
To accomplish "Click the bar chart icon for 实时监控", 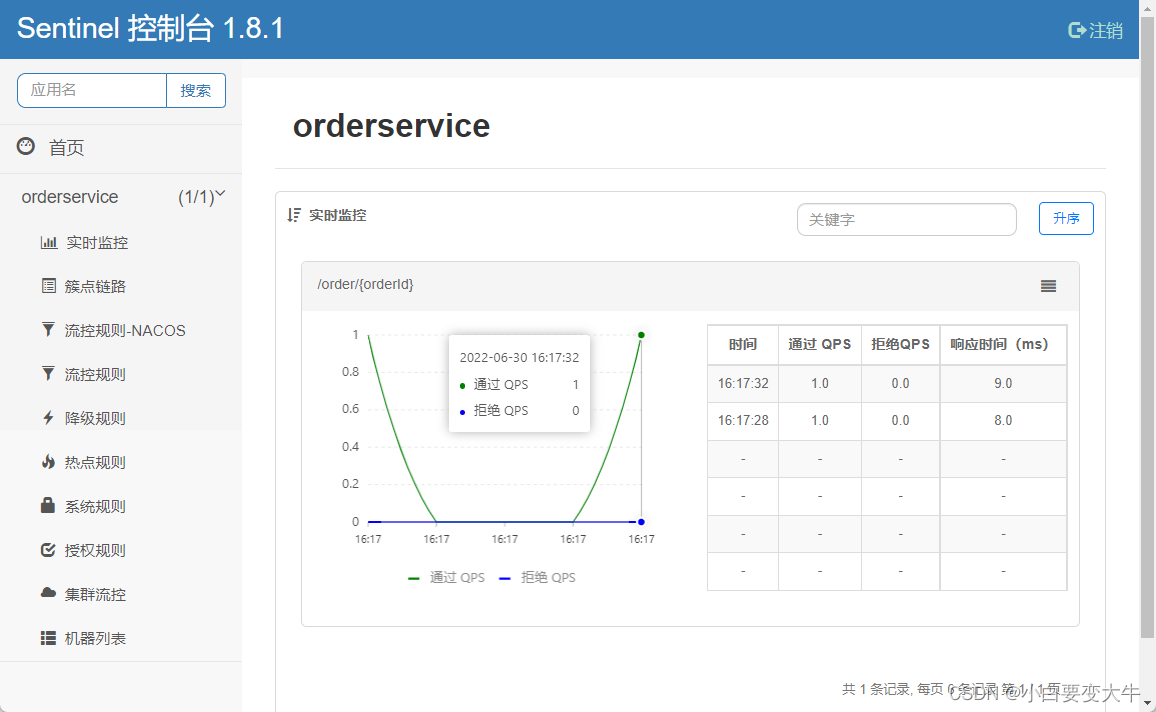I will [x=49, y=242].
